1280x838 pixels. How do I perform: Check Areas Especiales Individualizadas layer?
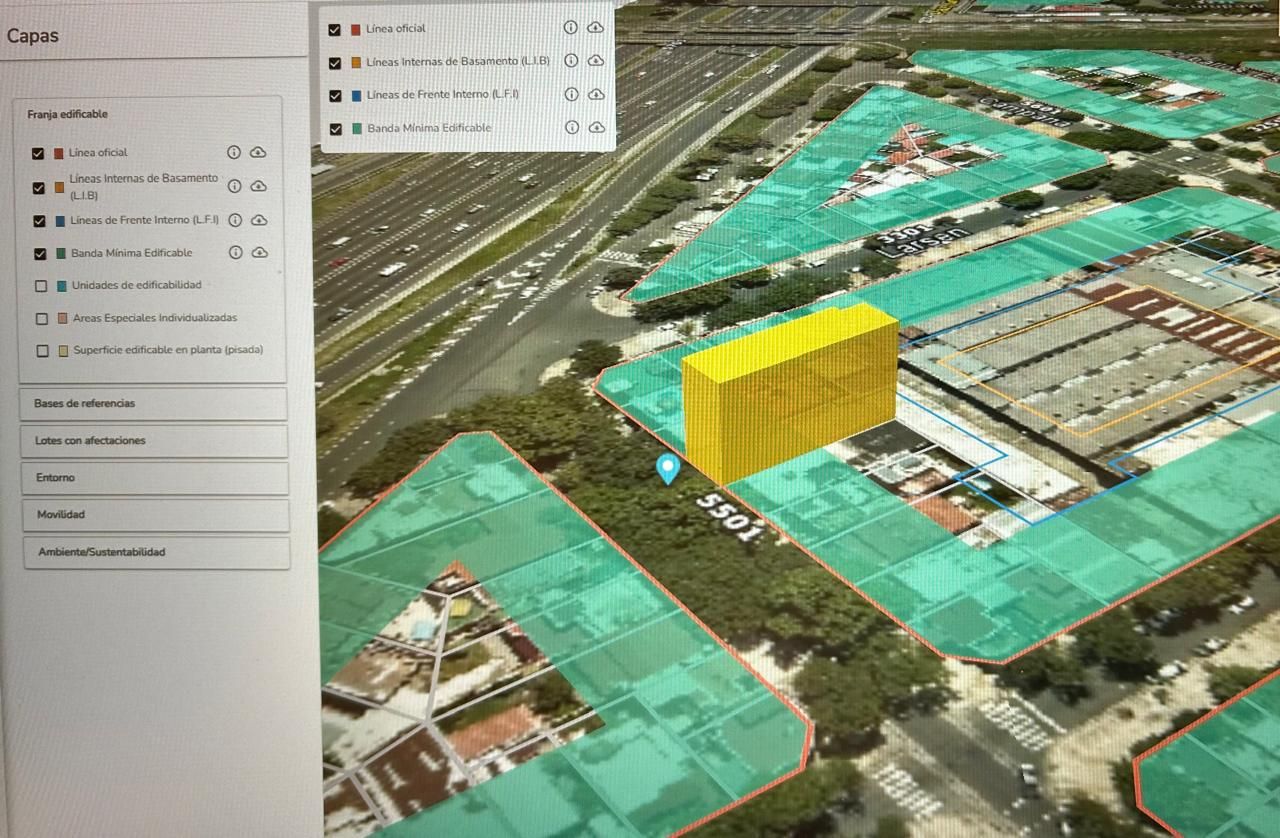point(42,319)
